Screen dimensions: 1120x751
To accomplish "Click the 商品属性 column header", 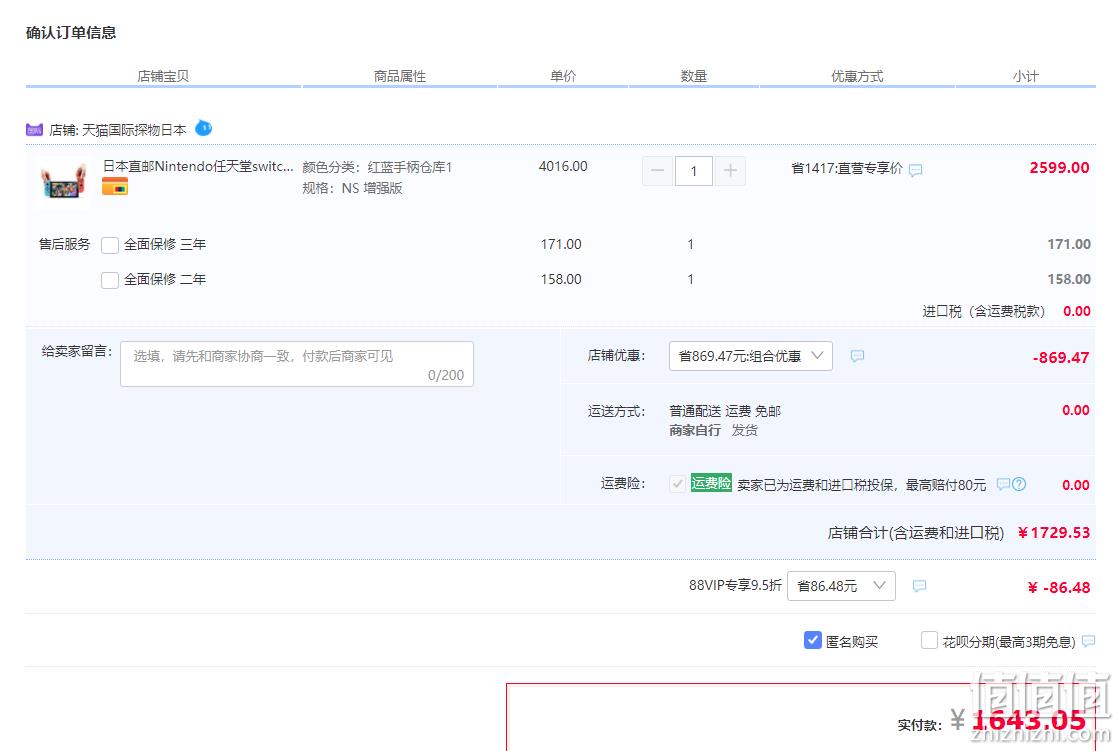I will (x=400, y=76).
